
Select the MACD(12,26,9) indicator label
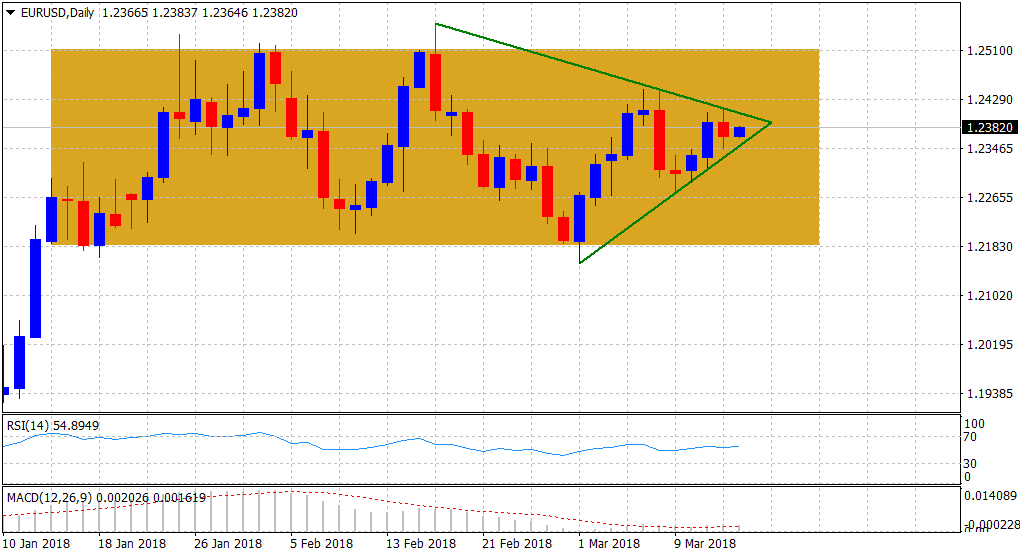106,498
